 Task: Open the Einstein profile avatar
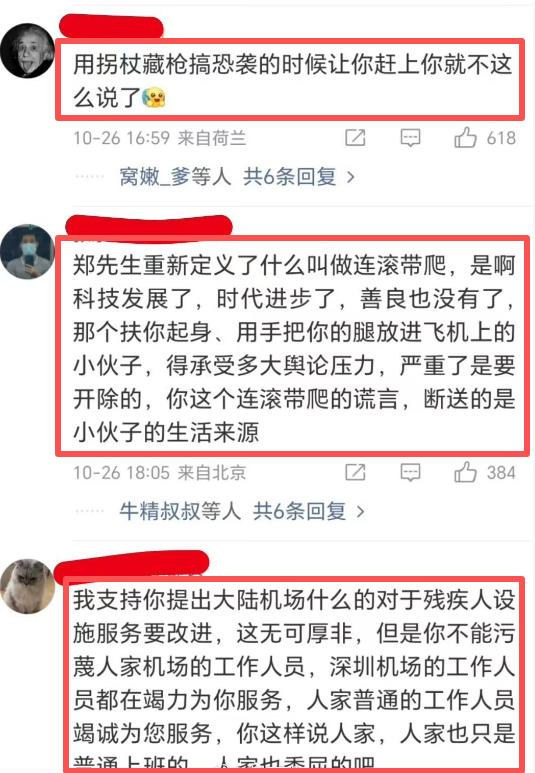(x=27, y=51)
